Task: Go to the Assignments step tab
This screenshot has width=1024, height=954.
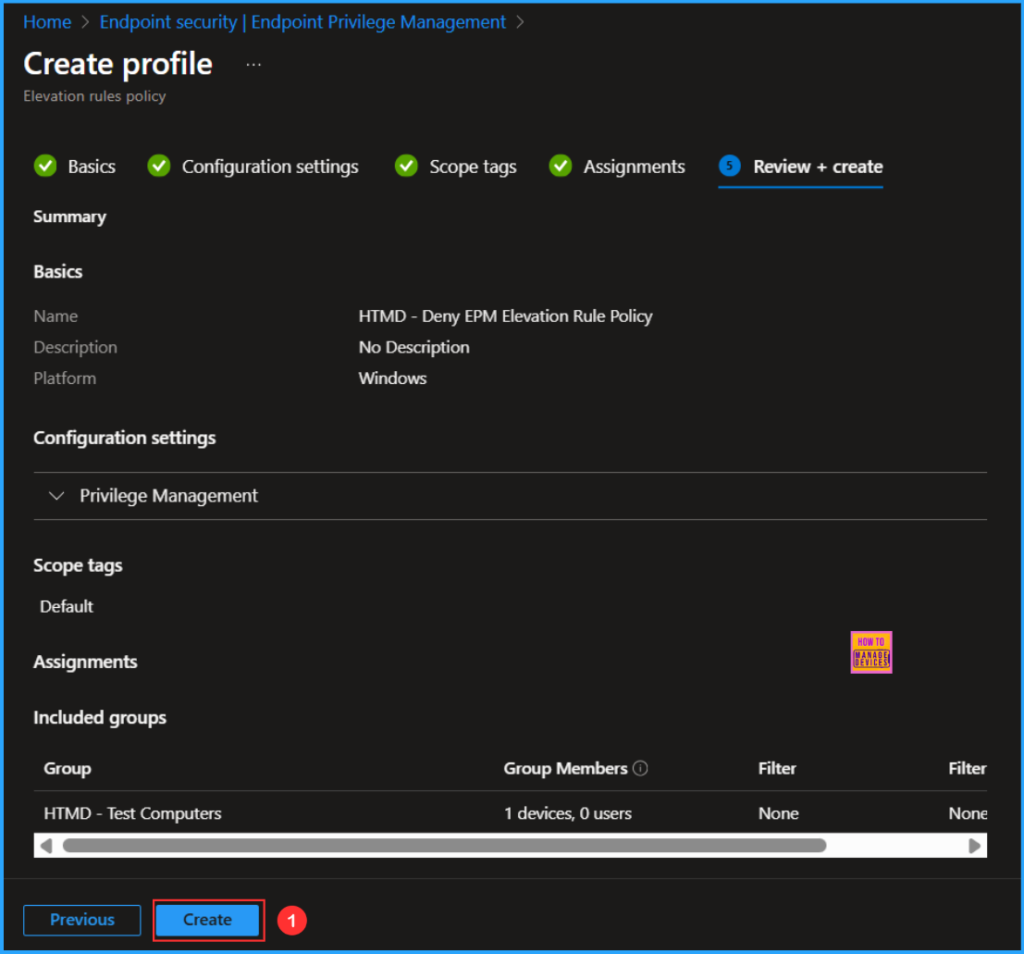Action: 634,167
